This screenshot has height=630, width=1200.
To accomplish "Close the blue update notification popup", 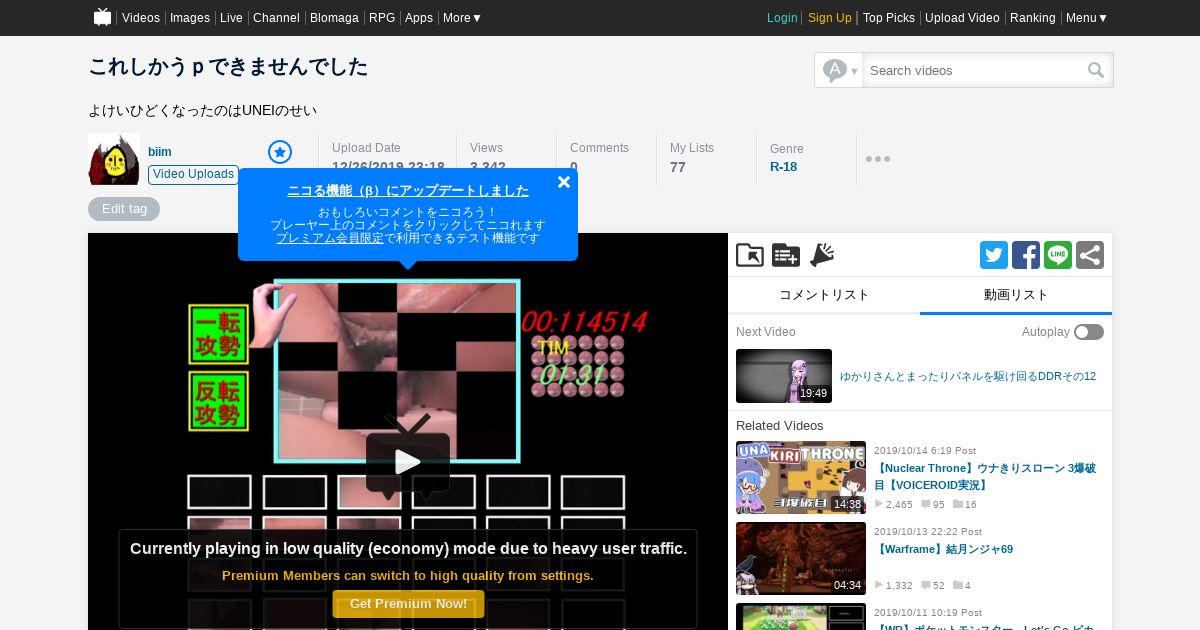I will (x=564, y=182).
